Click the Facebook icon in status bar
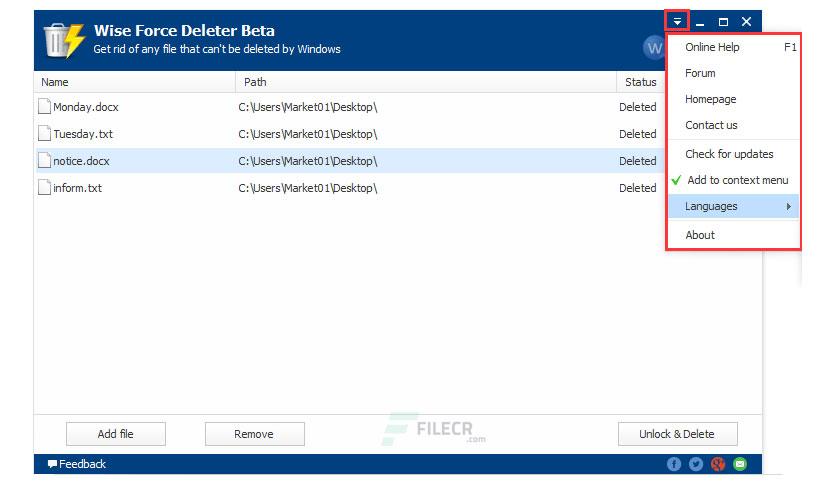The height and width of the screenshot is (484, 836). coord(674,464)
